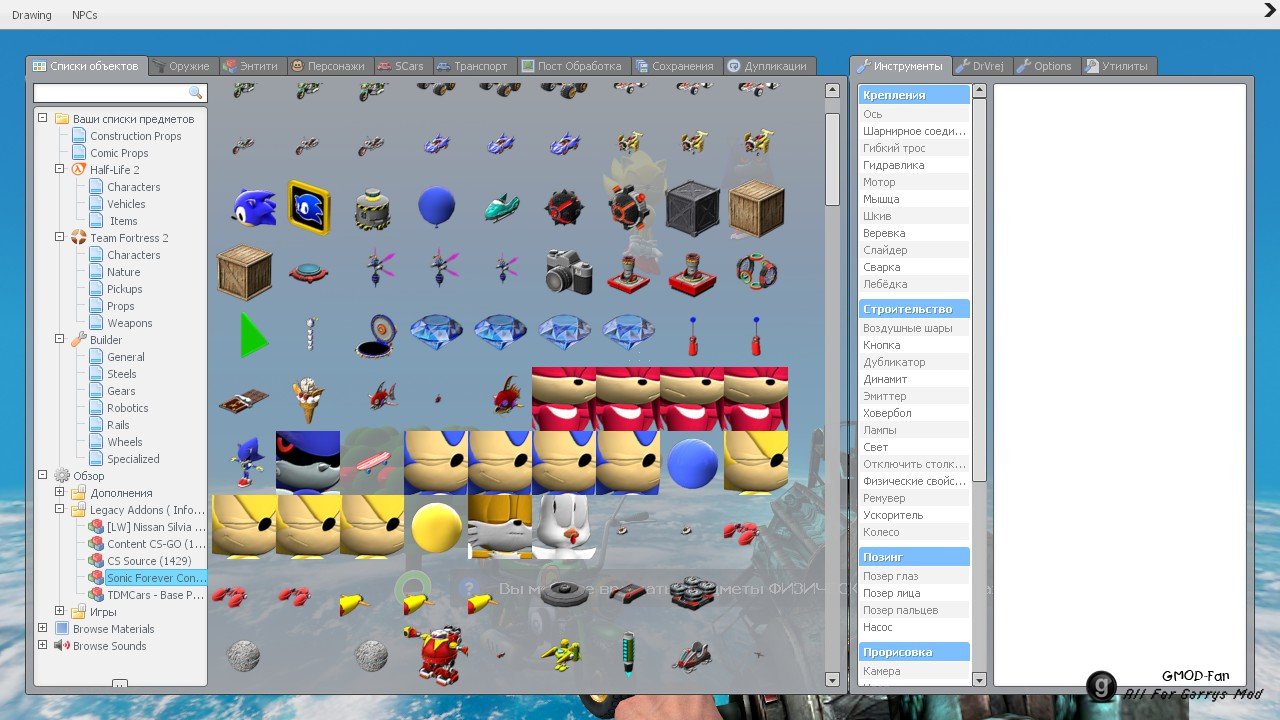Collapse the Builder tree node
This screenshot has height=720, width=1280.
(60, 339)
